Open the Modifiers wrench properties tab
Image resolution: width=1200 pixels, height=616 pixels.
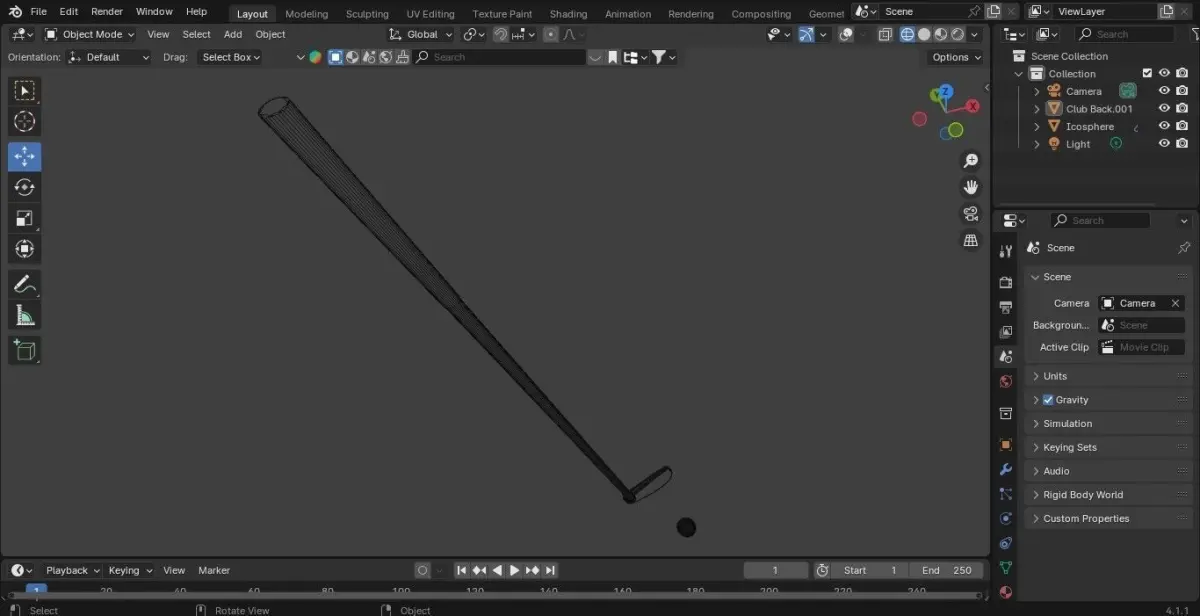tap(1006, 470)
